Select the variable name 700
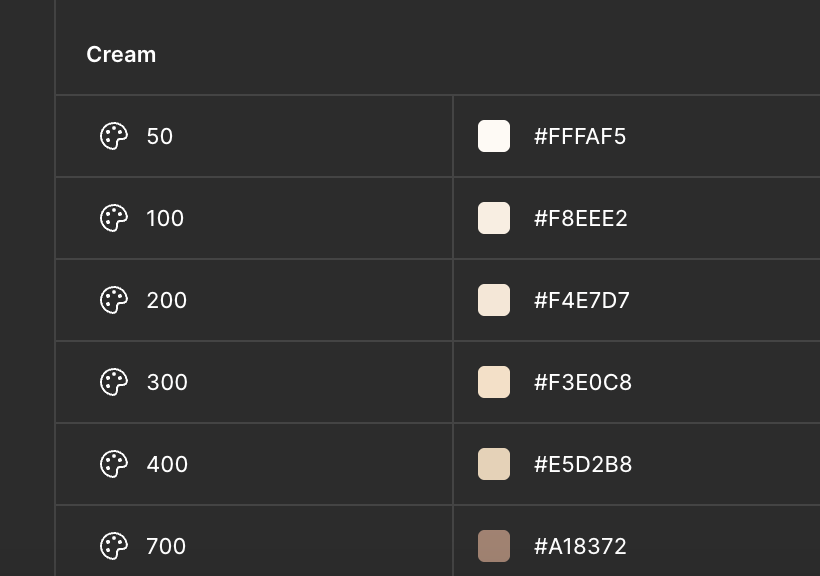This screenshot has height=576, width=820. coord(166,547)
